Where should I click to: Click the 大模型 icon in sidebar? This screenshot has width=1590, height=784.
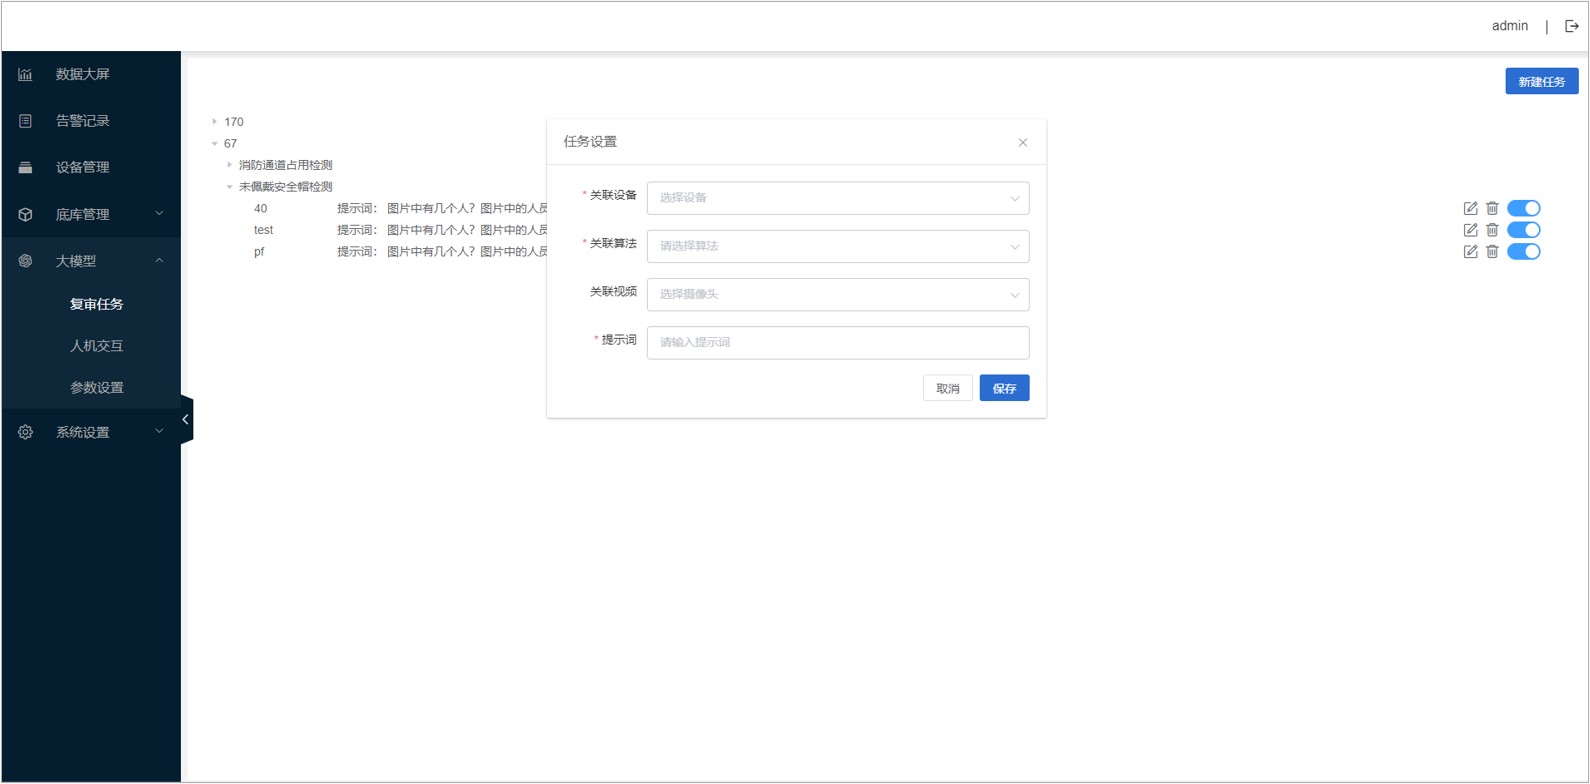tap(25, 261)
